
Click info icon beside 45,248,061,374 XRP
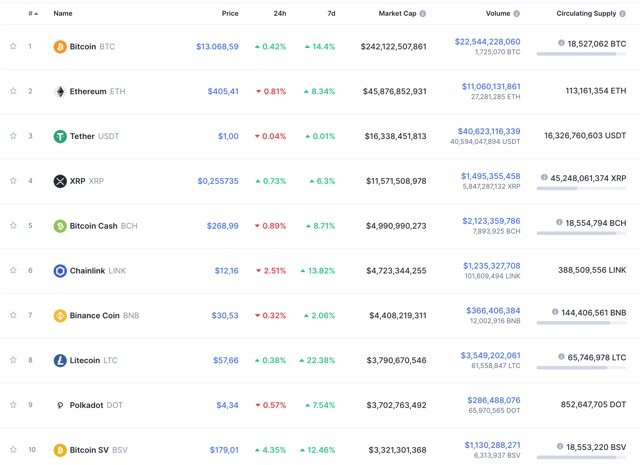coord(544,177)
